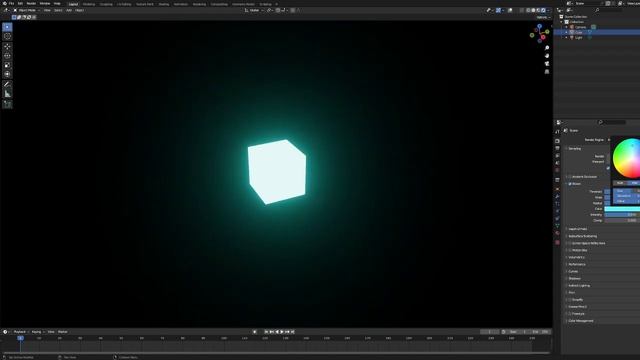640x360 pixels.
Task: Select the Add Cube tool
Action: [7, 104]
